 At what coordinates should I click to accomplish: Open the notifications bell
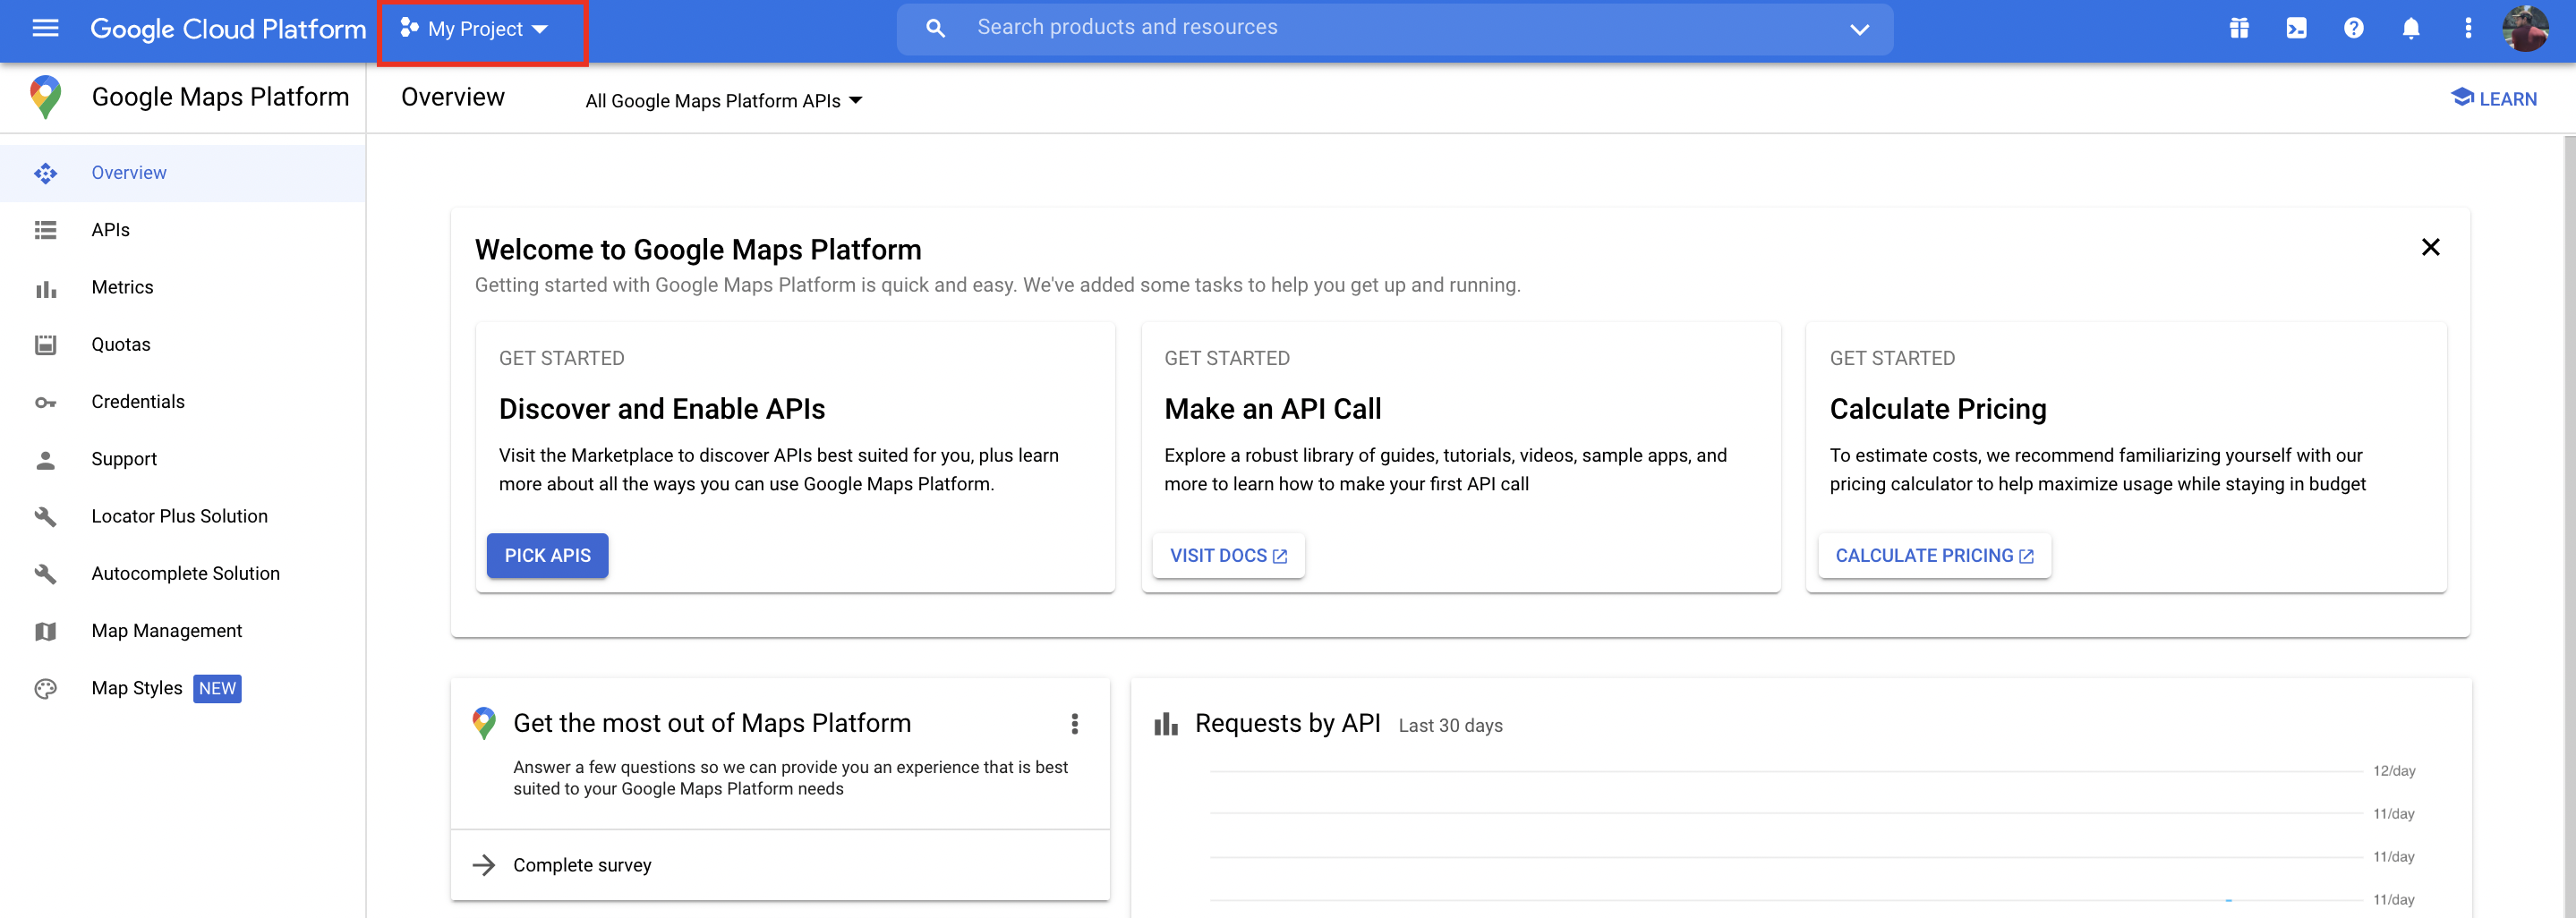coord(2410,28)
